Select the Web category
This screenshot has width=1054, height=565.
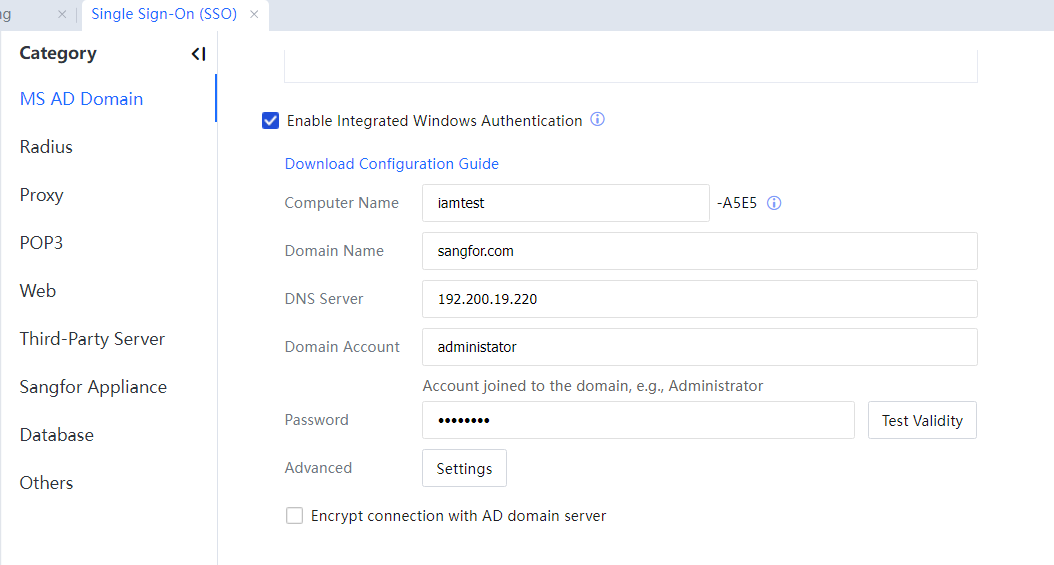coord(38,291)
